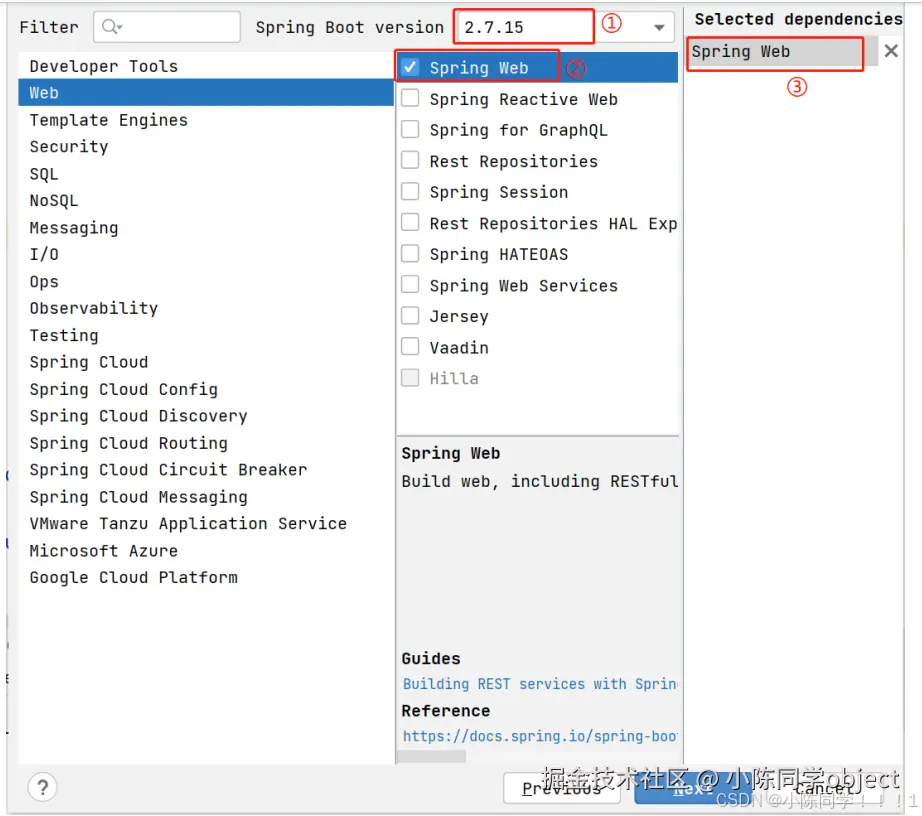Open the Spring Boot version dropdown arrow
Image resolution: width=922 pixels, height=816 pixels.
click(x=659, y=28)
